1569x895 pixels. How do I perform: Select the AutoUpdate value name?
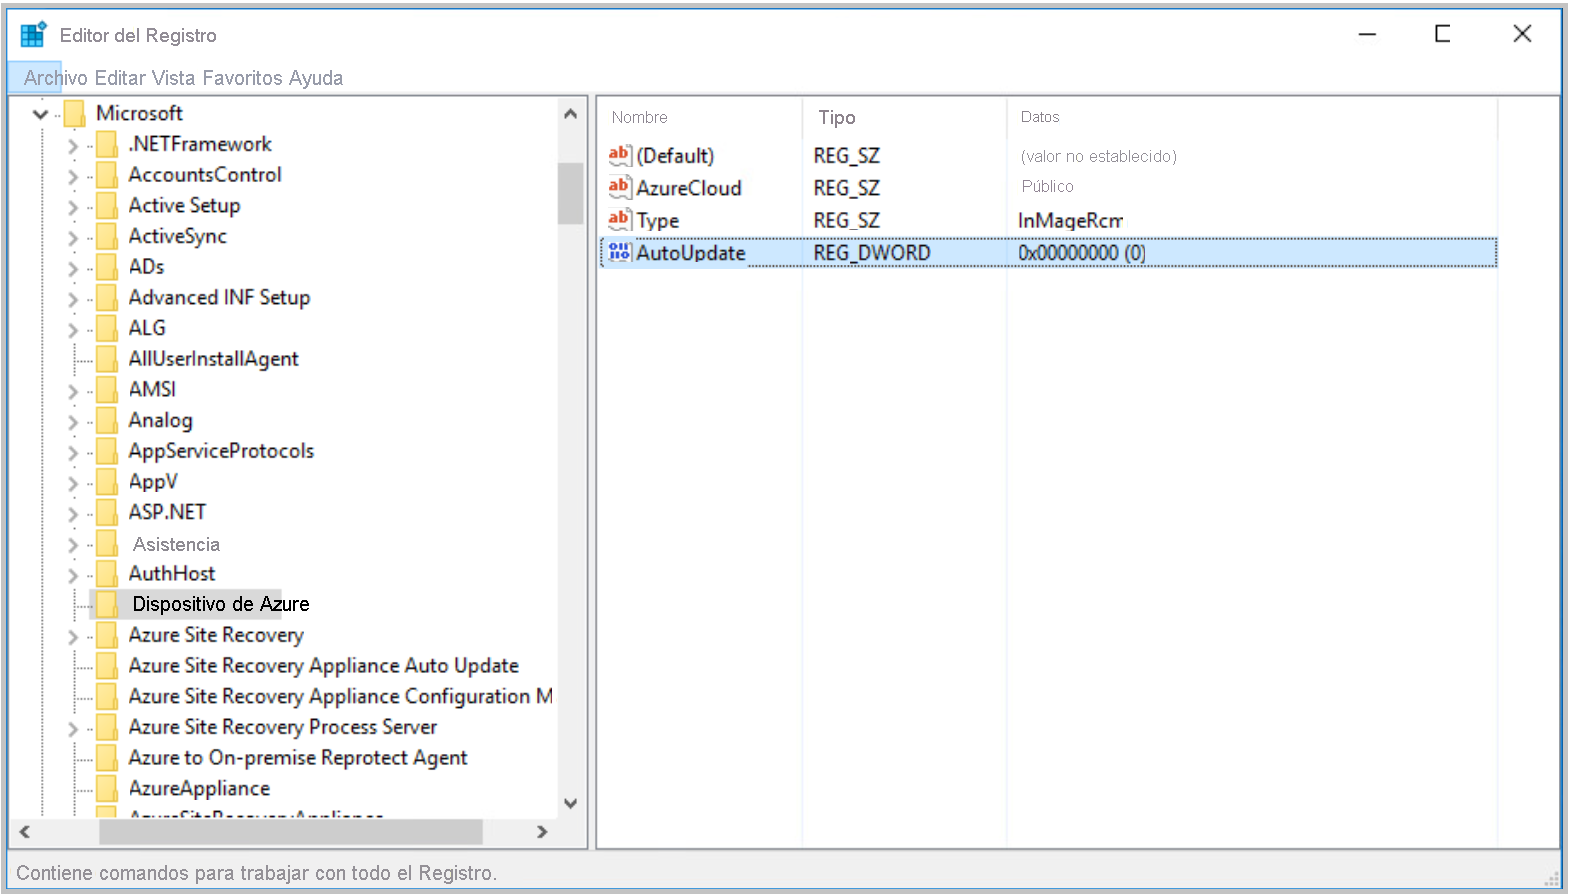pyautogui.click(x=691, y=253)
